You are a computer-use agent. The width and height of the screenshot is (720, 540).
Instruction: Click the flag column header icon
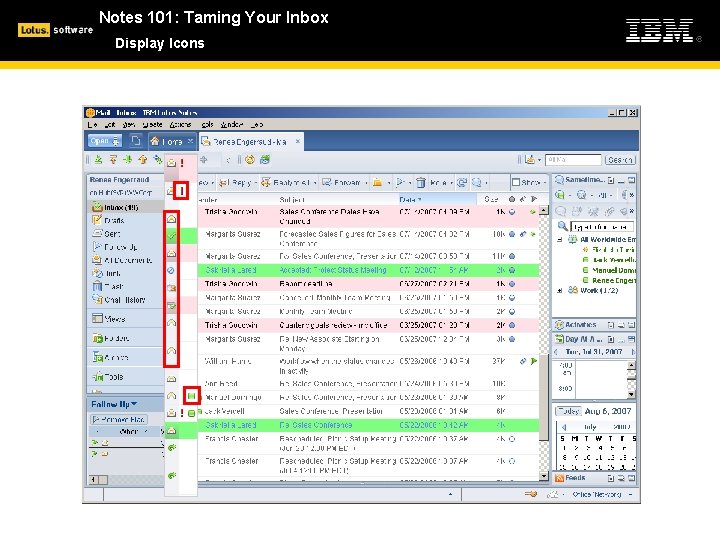[x=534, y=199]
